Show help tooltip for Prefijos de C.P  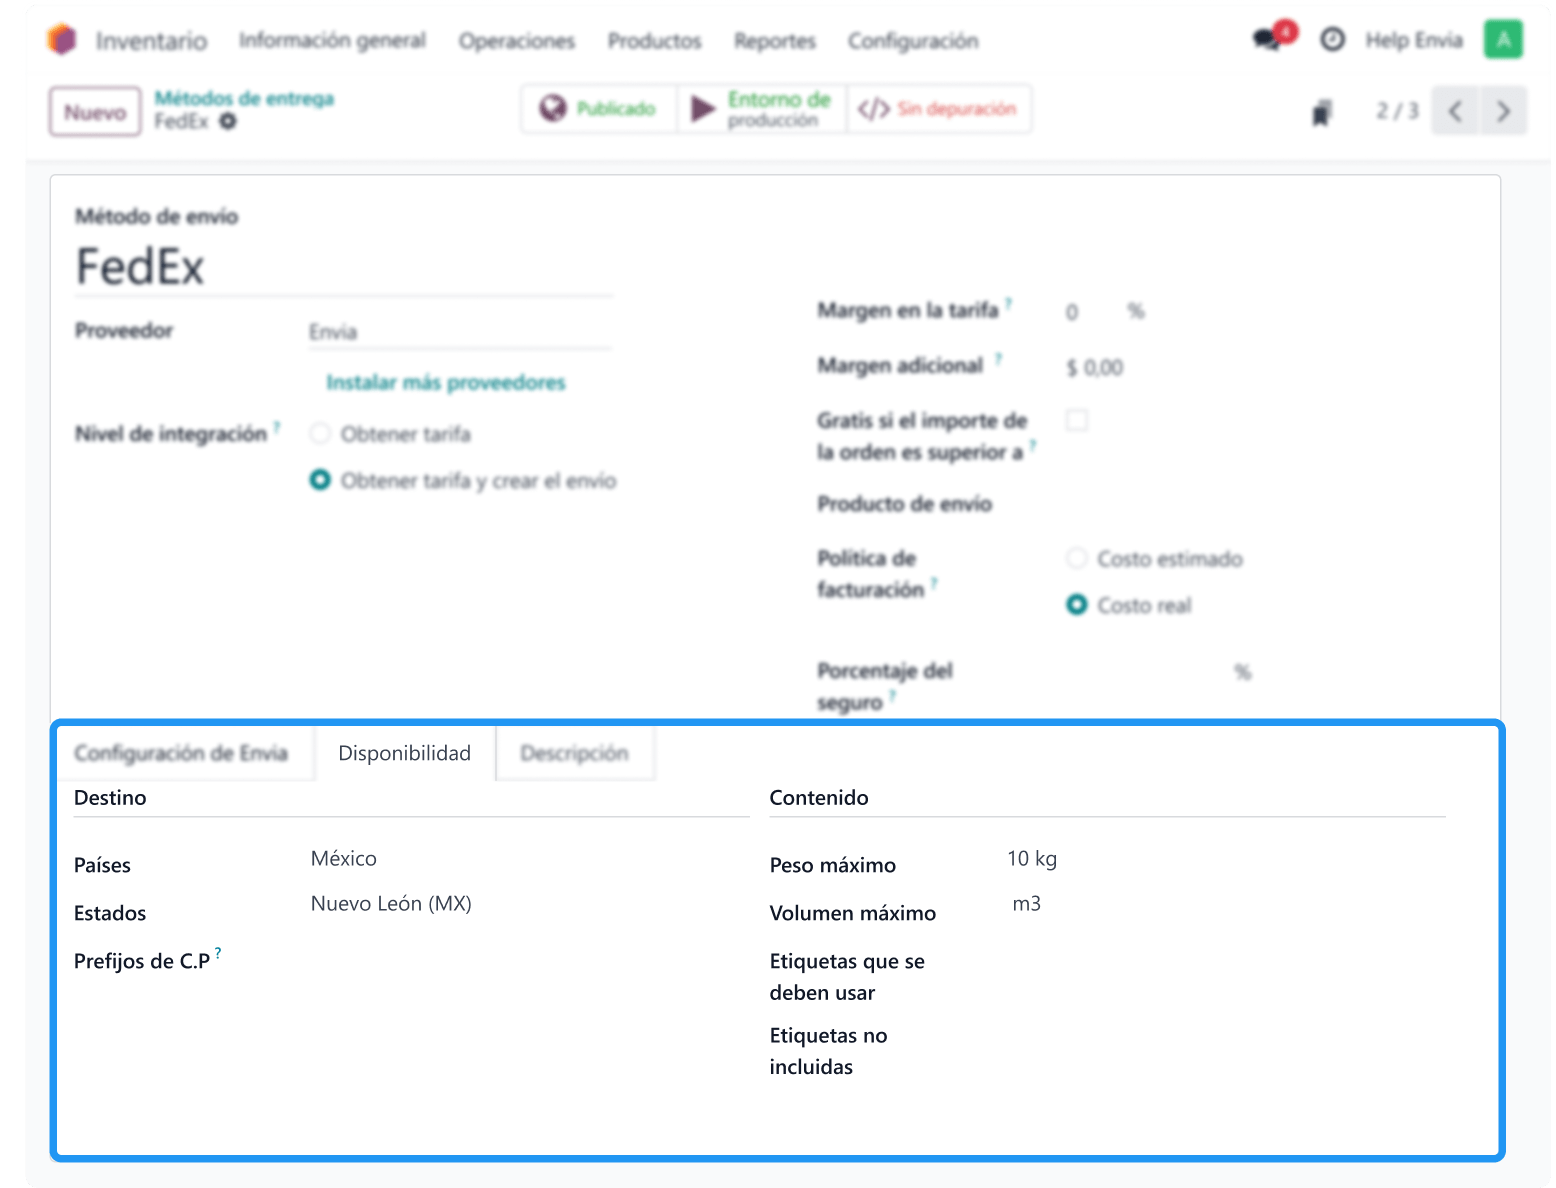218,953
